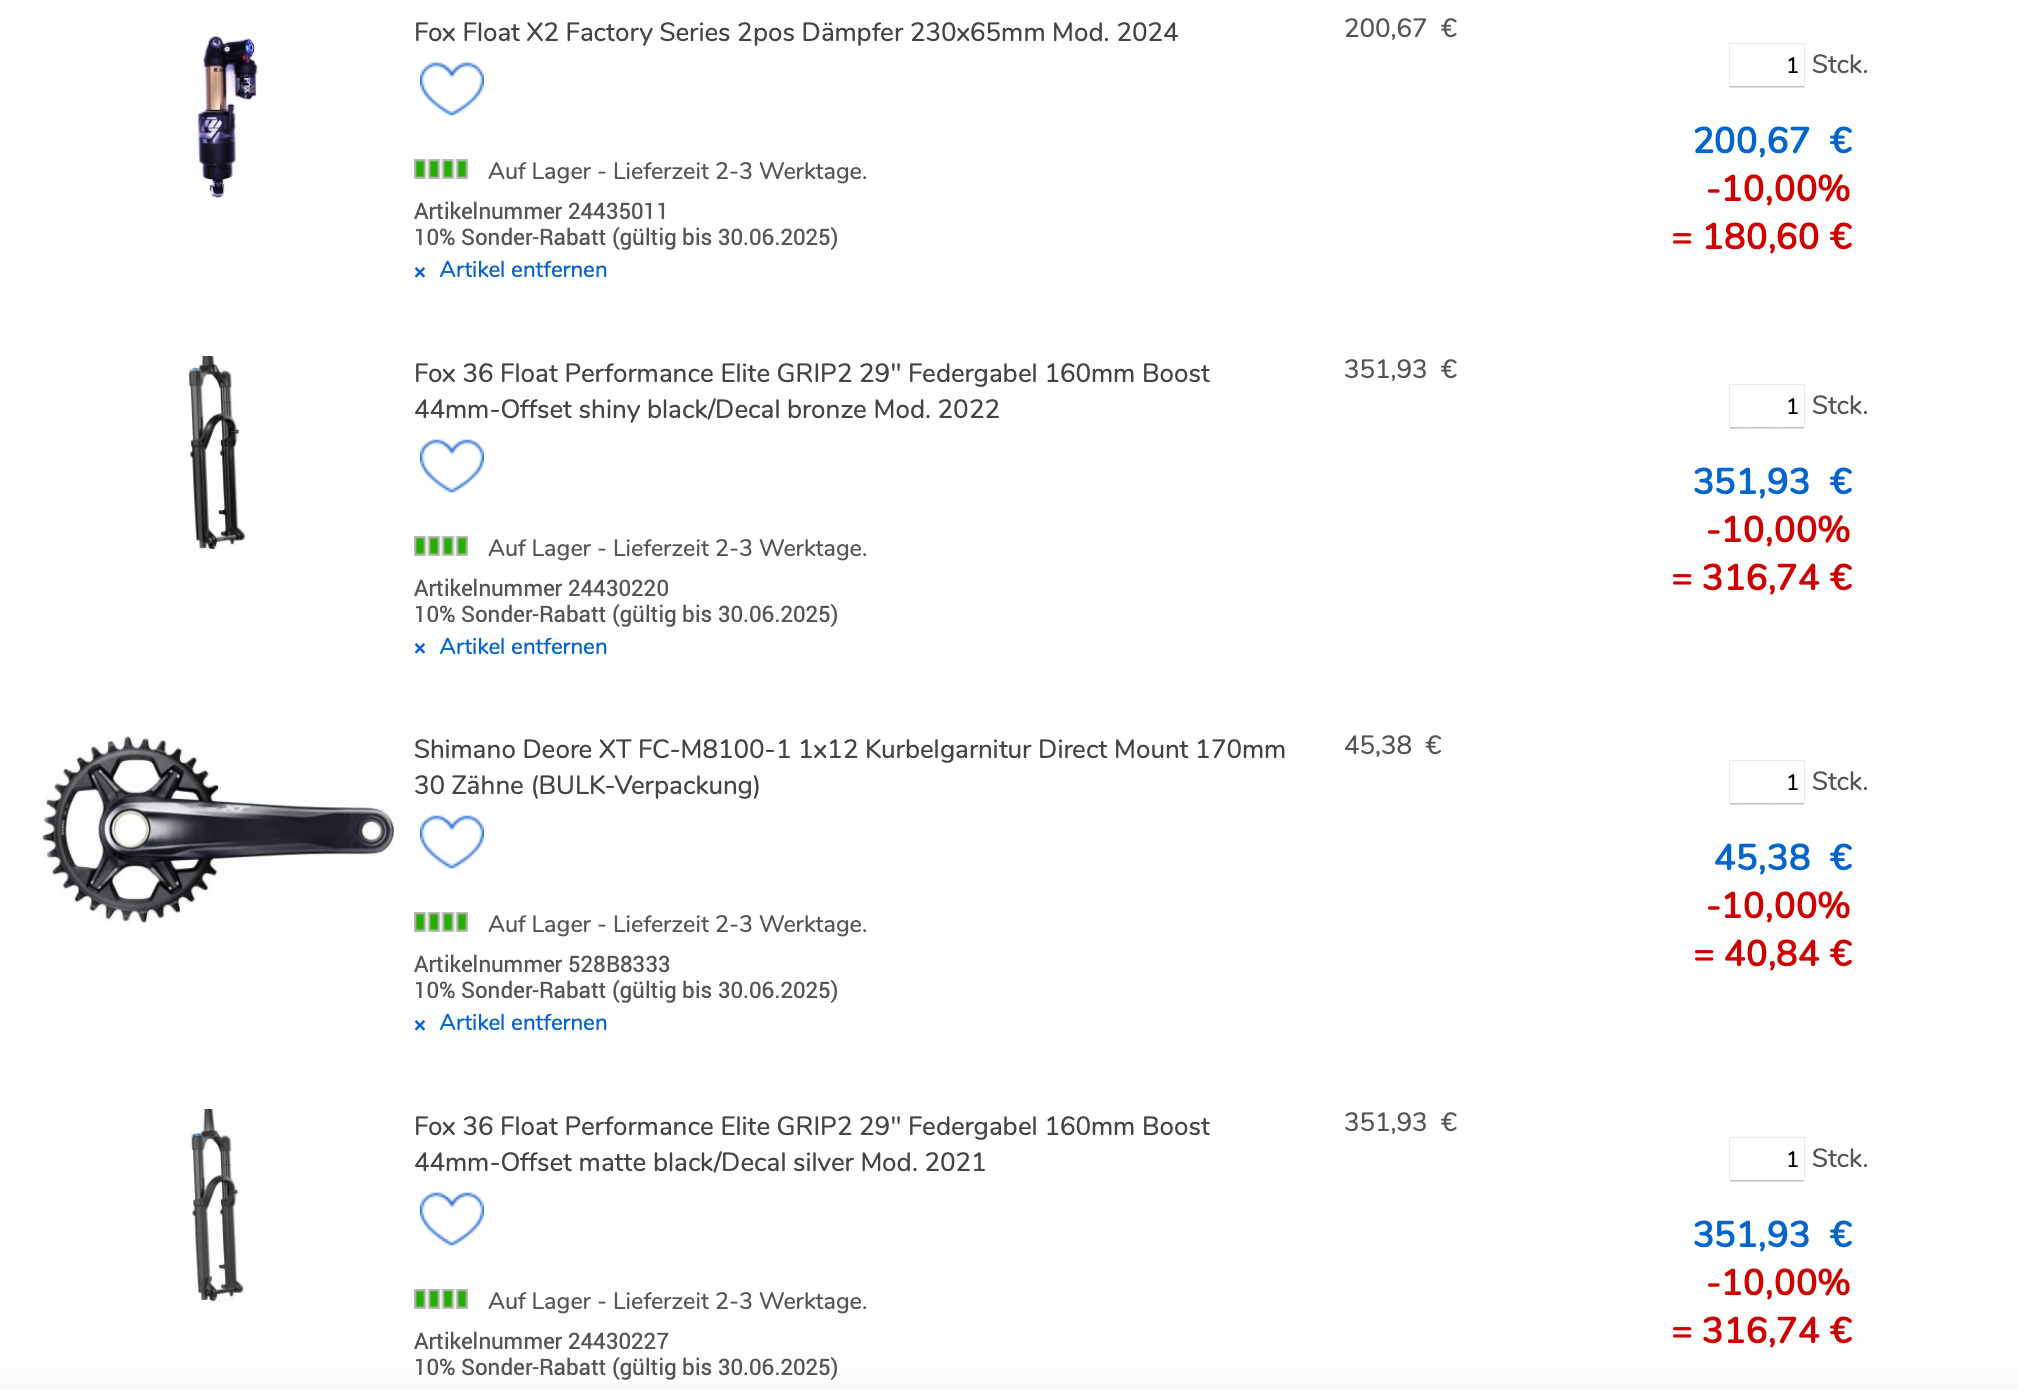Remove Shimano Deore XT crankset via Artikel entfernen

click(523, 1023)
